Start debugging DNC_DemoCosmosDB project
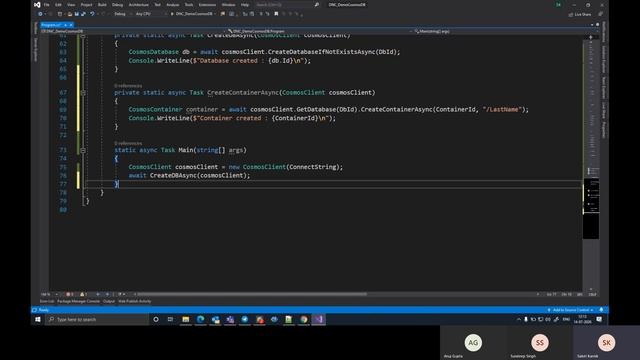Image resolution: width=640 pixels, height=360 pixels. pos(193,14)
